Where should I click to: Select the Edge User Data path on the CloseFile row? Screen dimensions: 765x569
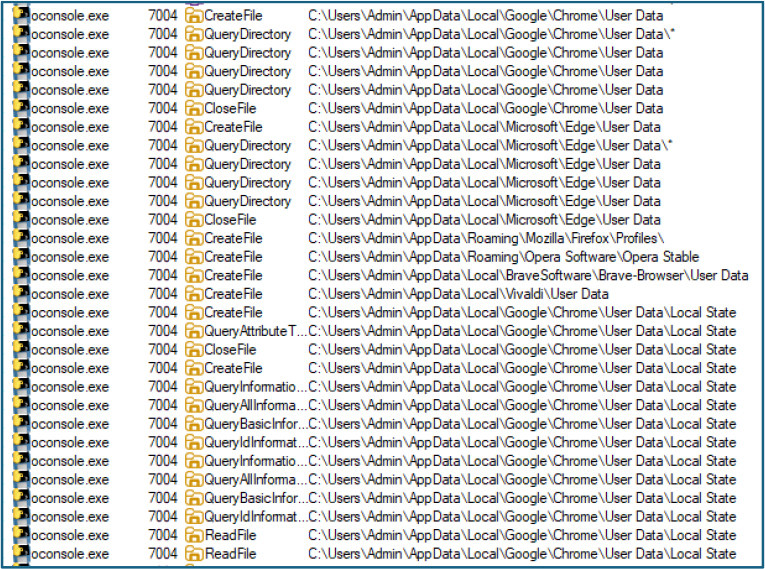coord(484,220)
